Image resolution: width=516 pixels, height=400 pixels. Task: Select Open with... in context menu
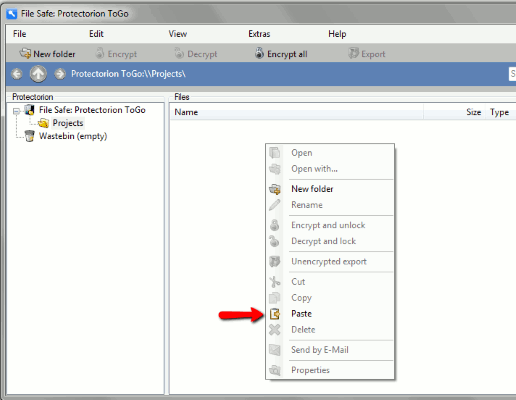click(330, 169)
